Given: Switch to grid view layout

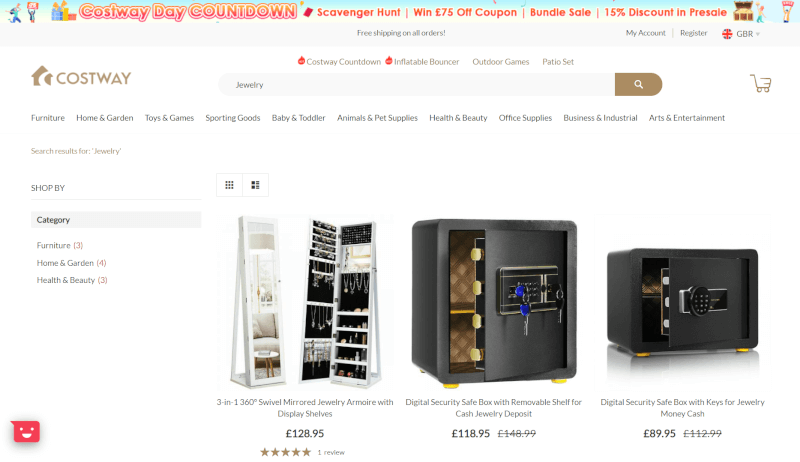Looking at the screenshot, I should (230, 185).
